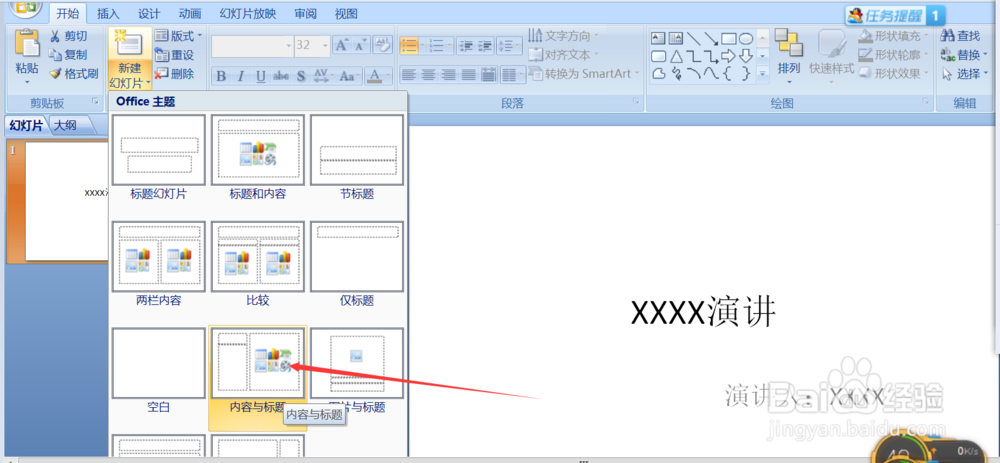Open Text Direction (文字方向) button
Viewport: 1000px width, 463px height.
[x=564, y=36]
